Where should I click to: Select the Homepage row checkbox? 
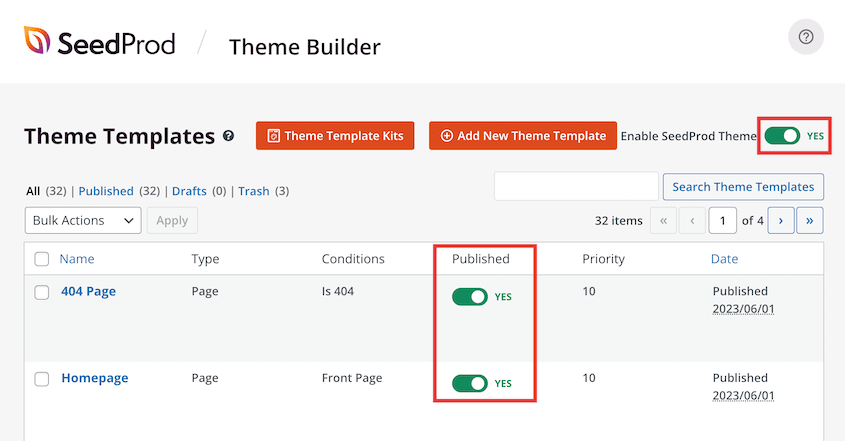(41, 379)
